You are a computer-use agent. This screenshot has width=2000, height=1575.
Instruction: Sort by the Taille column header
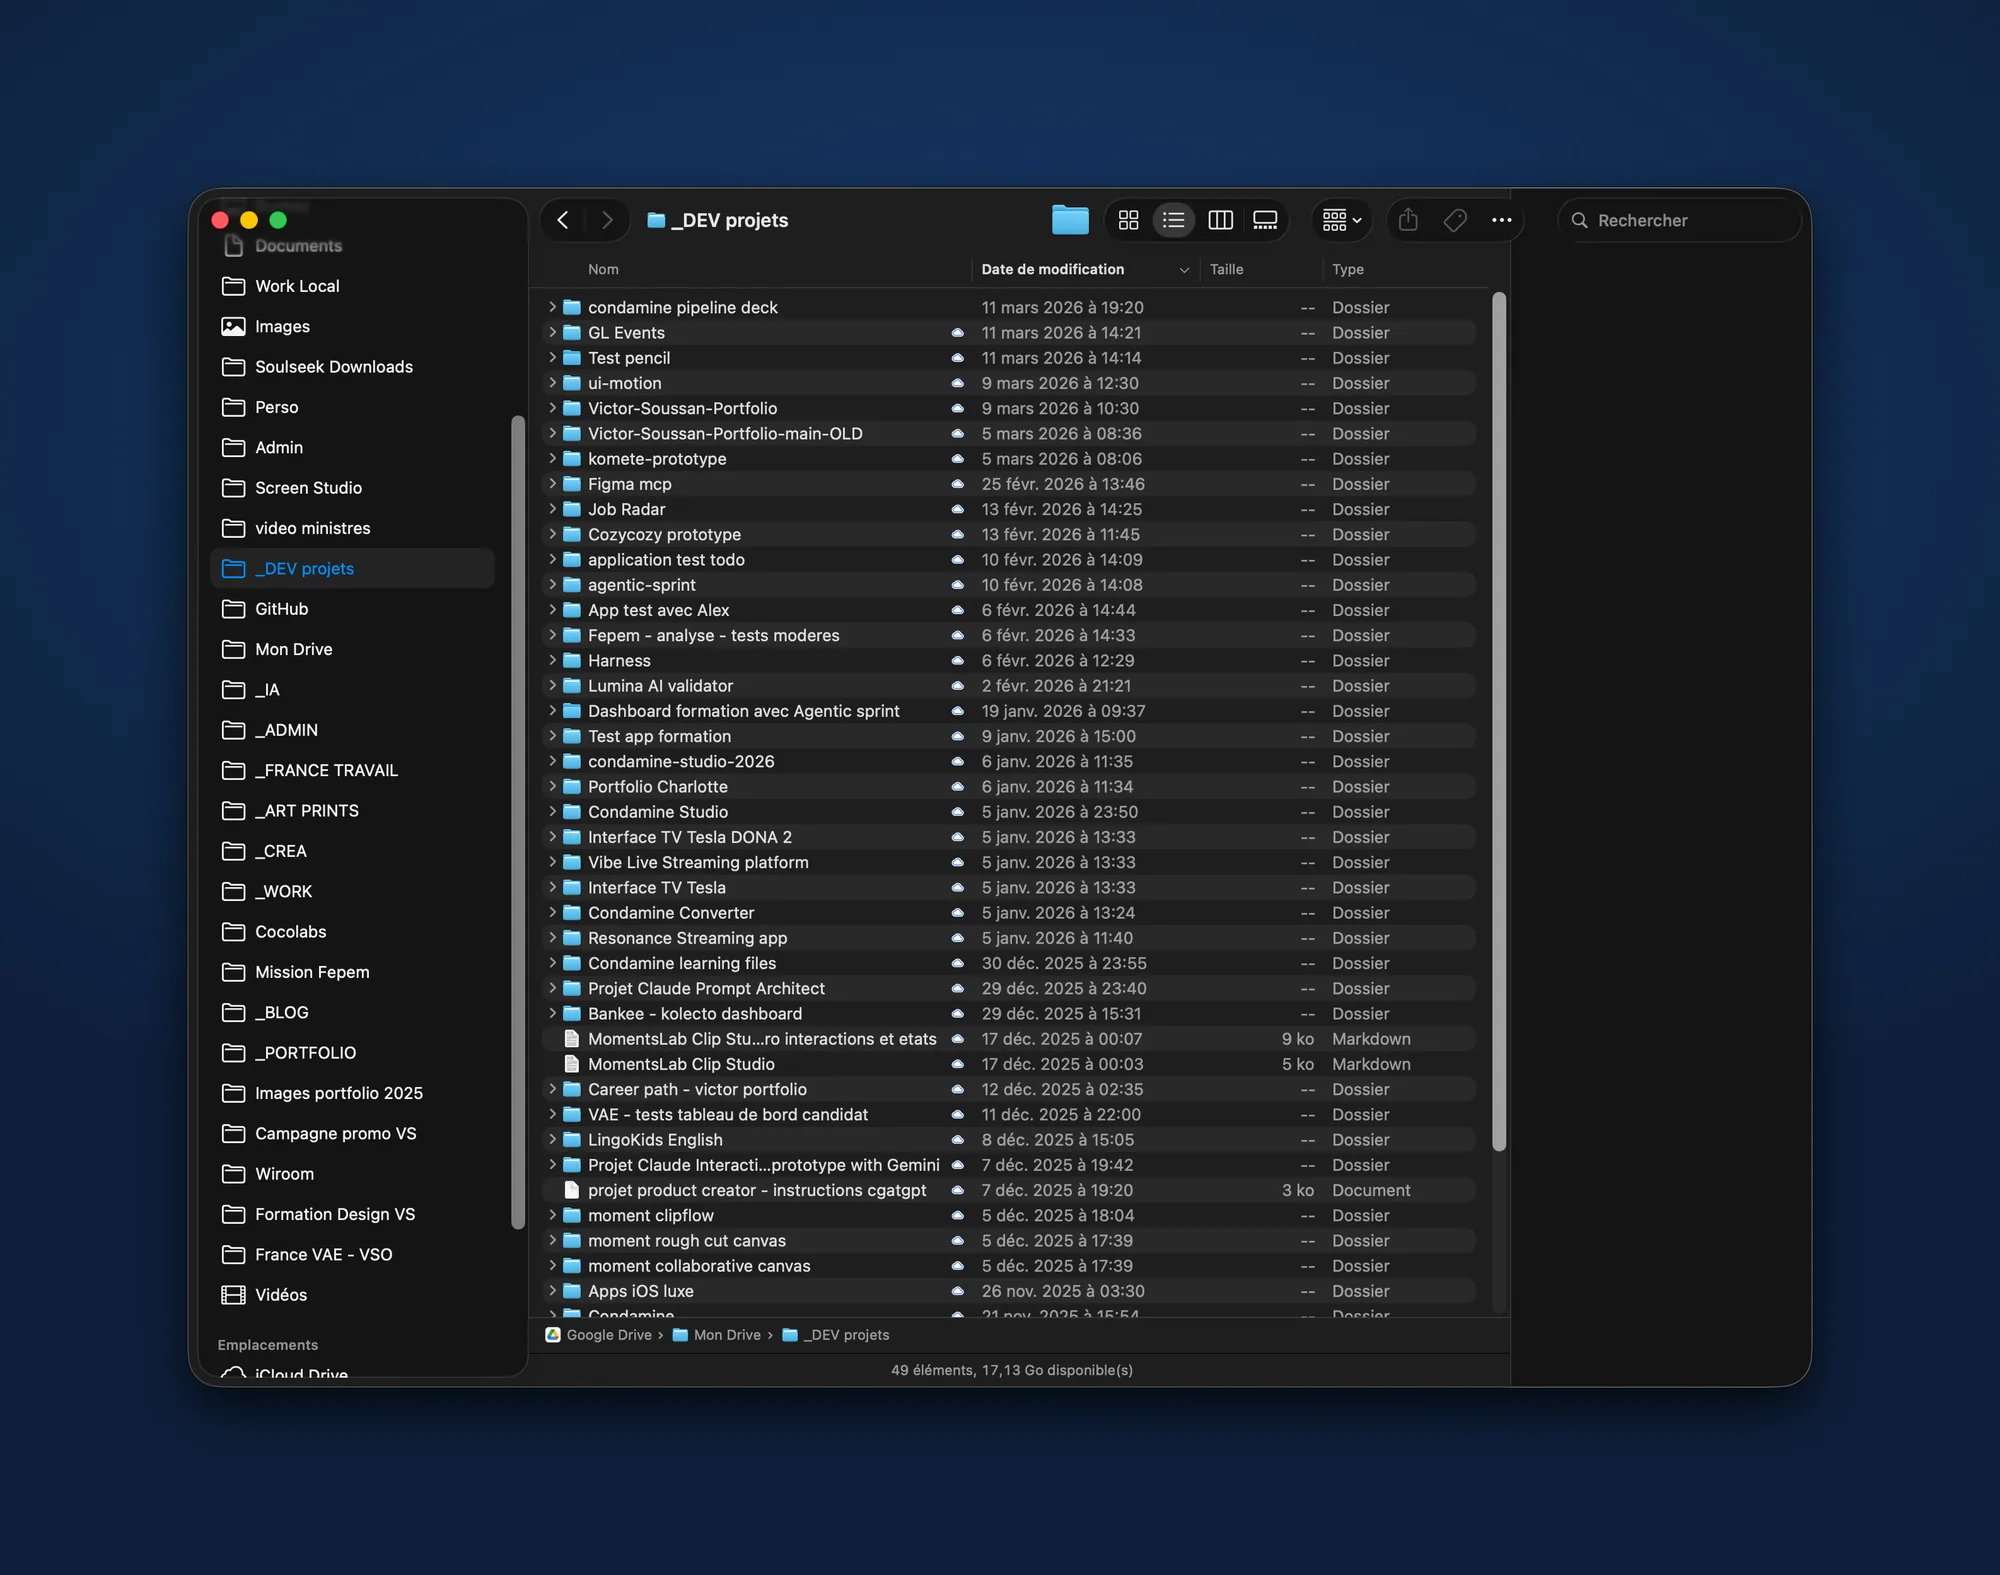1226,269
